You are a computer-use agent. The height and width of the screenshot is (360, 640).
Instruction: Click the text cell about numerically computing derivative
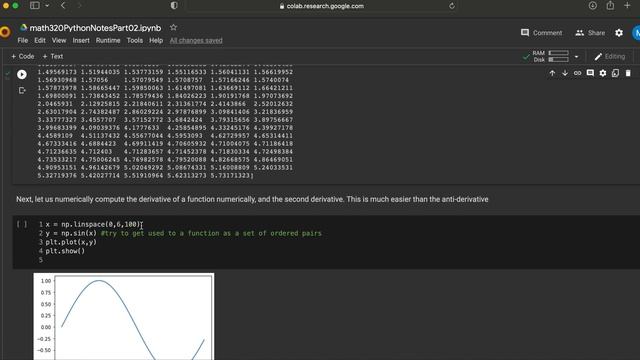pyautogui.click(x=252, y=199)
